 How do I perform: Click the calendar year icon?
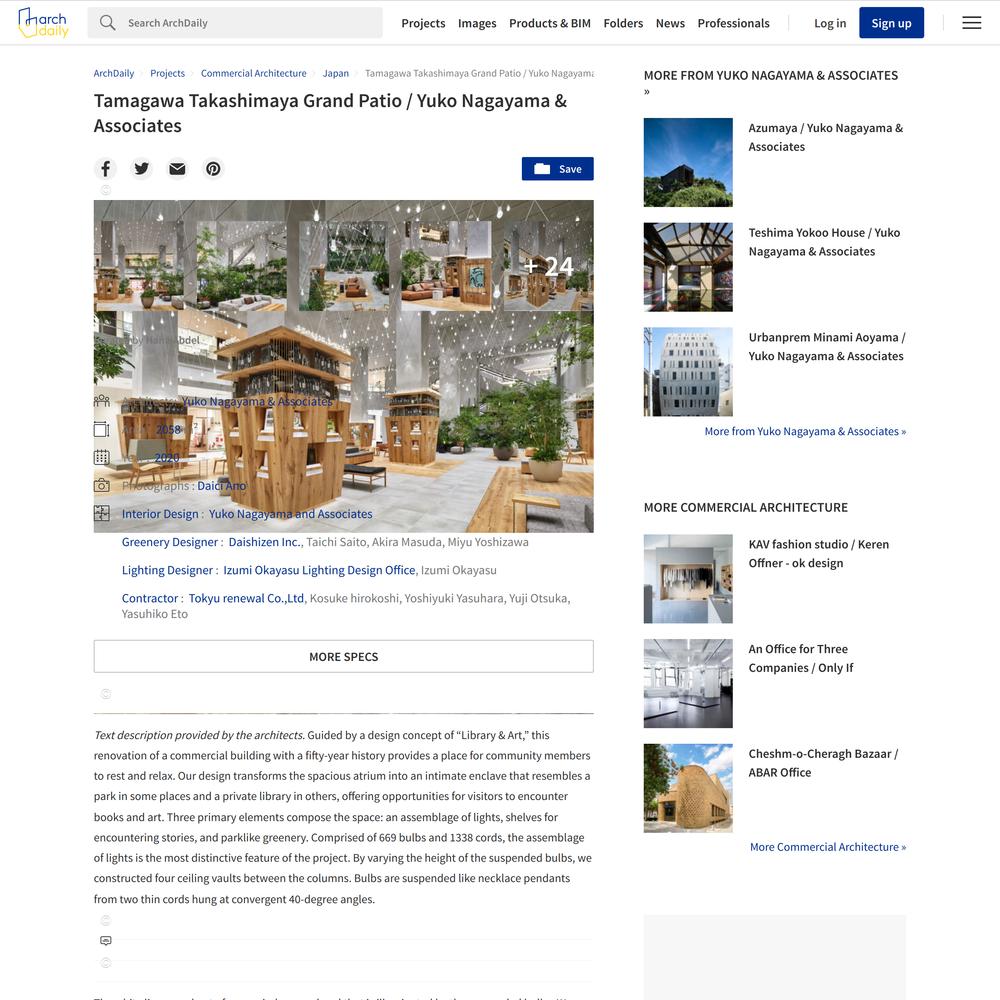(x=101, y=457)
